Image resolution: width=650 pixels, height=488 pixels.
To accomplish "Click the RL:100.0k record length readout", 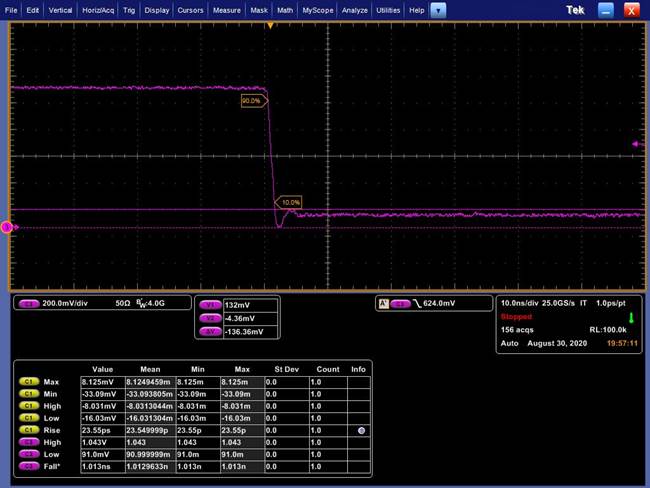I will point(608,330).
